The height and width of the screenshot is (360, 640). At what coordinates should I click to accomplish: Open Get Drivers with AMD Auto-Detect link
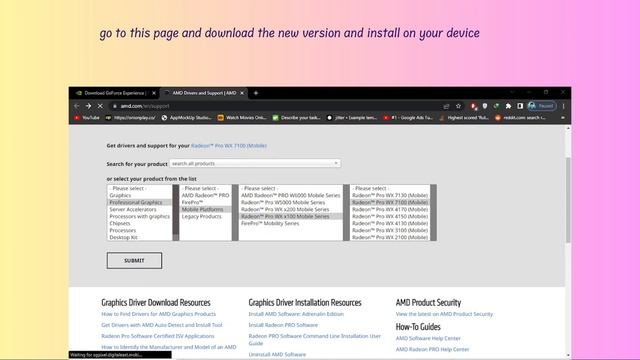tap(162, 325)
